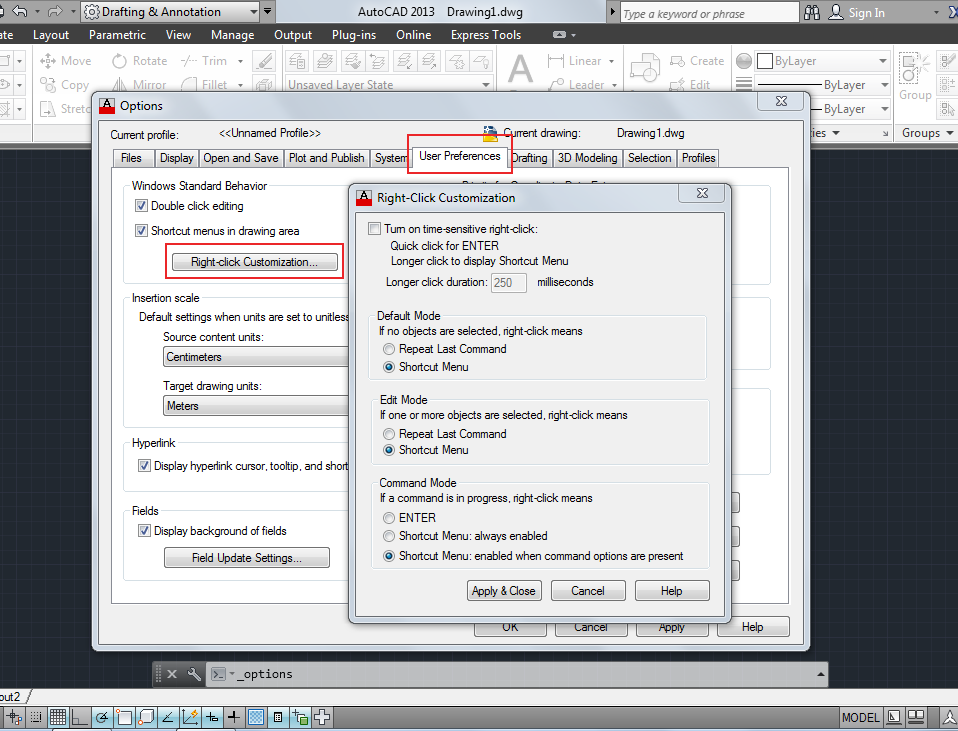
Task: Open the ByLayer color dropdown
Action: 822,61
